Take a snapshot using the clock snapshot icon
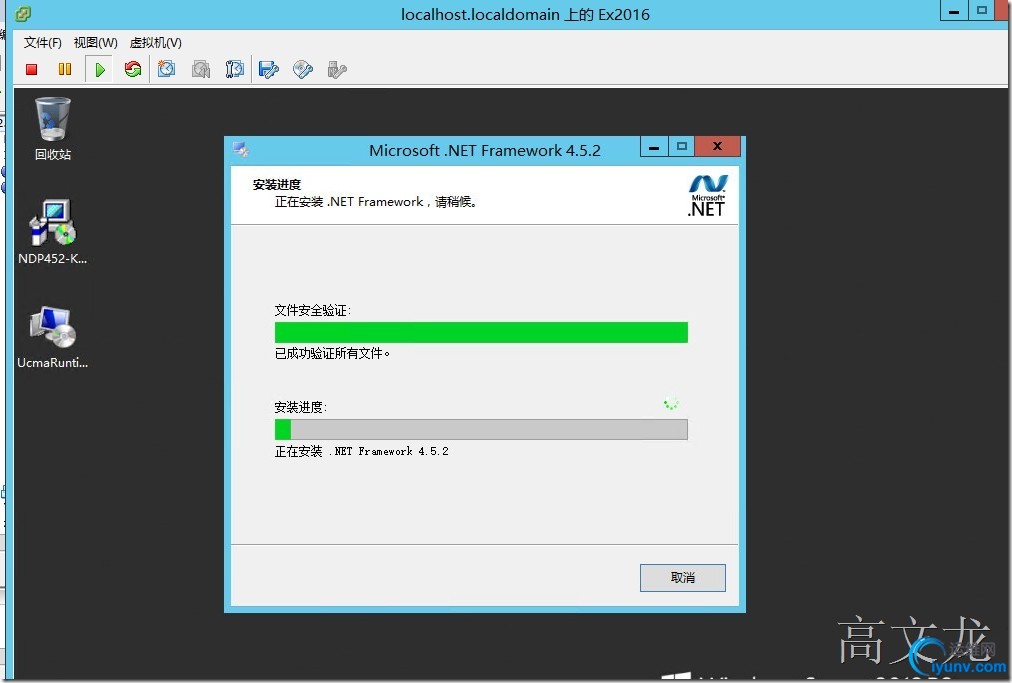 (x=167, y=69)
